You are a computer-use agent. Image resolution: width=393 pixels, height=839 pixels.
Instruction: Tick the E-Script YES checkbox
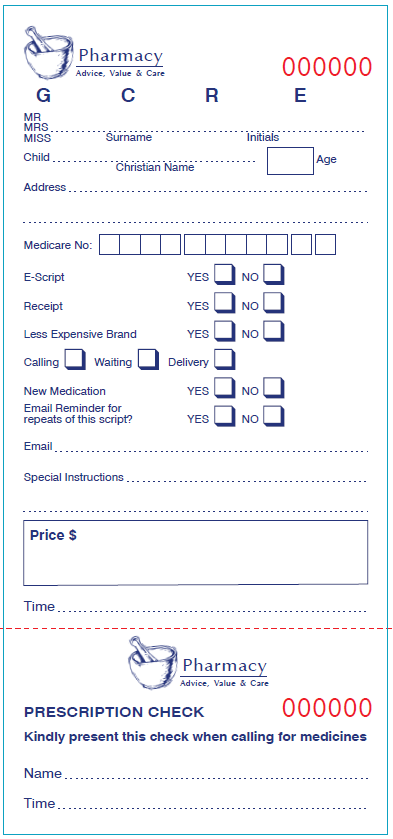click(x=224, y=274)
